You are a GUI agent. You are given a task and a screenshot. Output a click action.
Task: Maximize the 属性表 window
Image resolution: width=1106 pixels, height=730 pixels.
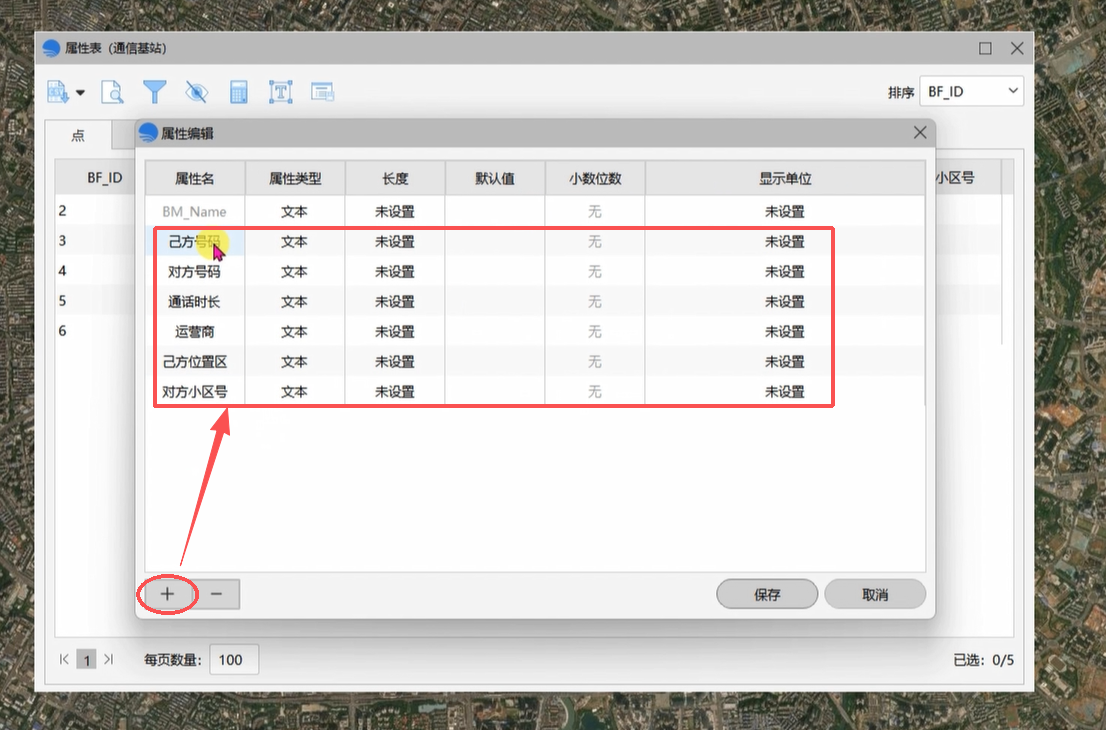coord(985,48)
